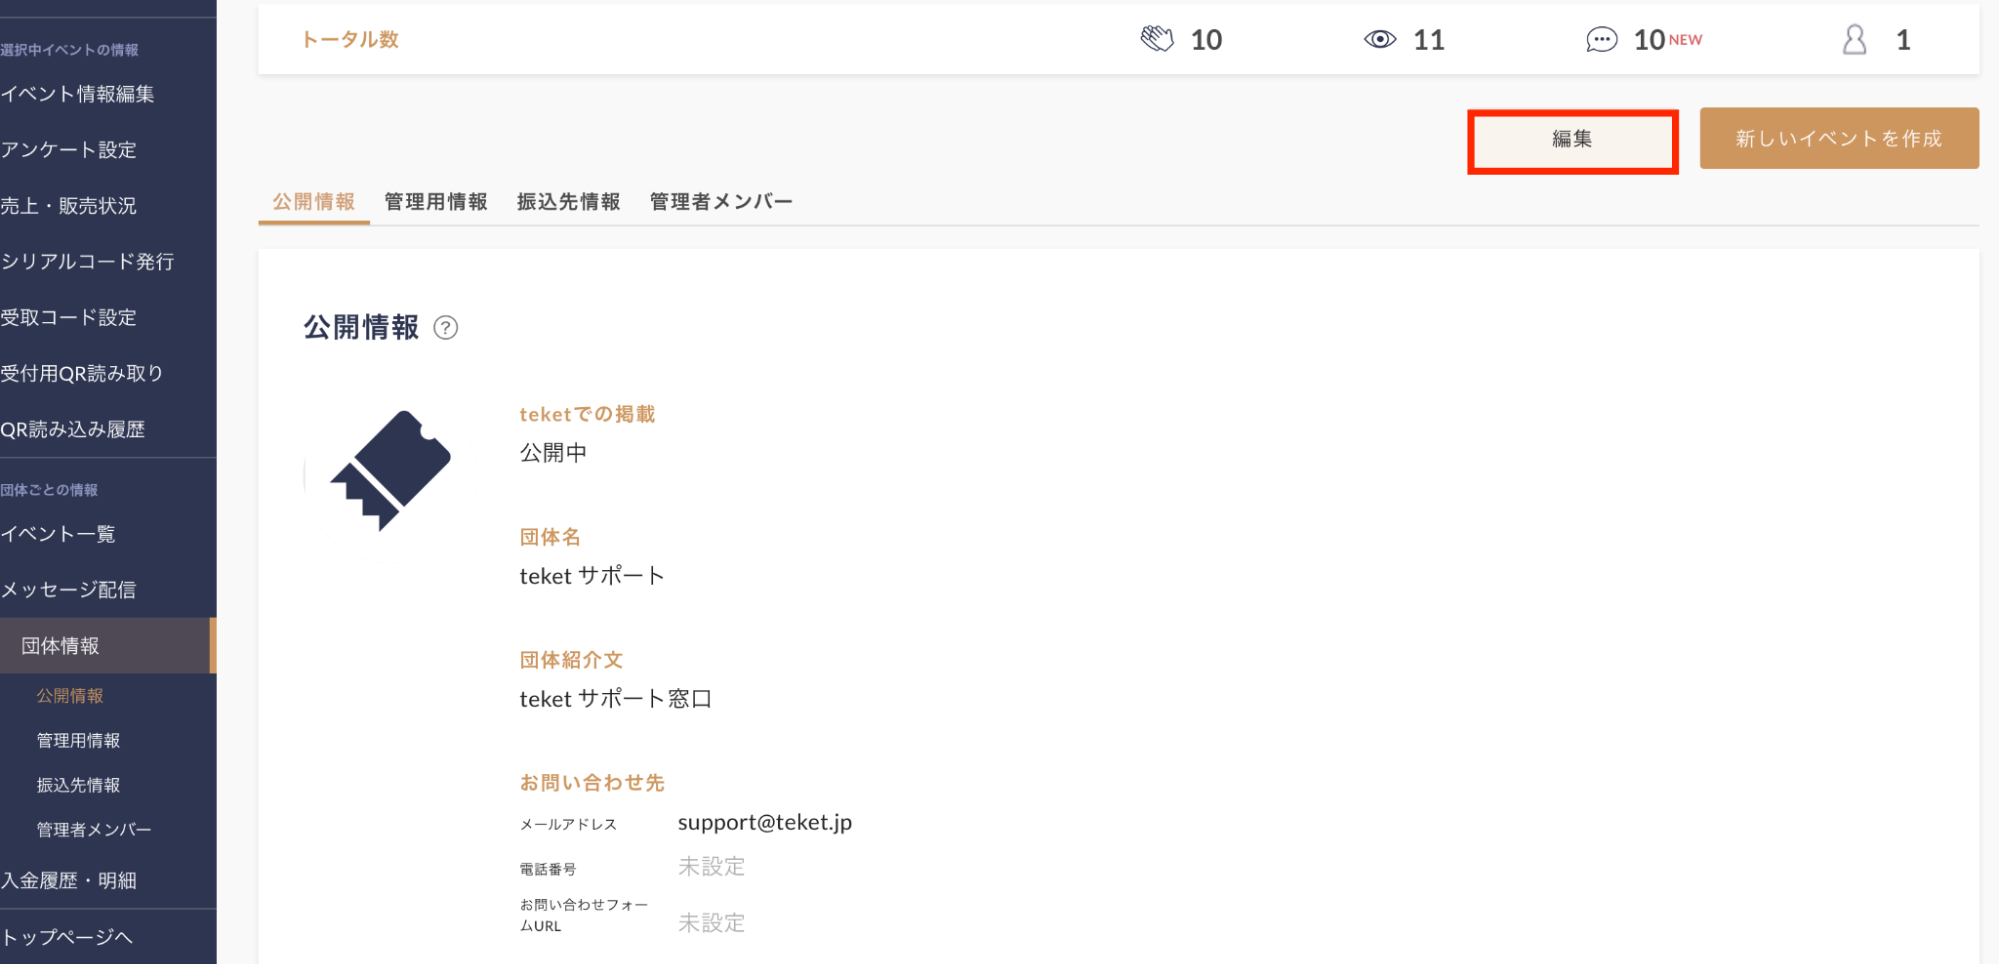This screenshot has width=1999, height=965.
Task: Open 入金履歴・明細 in the sidebar
Action: pyautogui.click(x=68, y=881)
